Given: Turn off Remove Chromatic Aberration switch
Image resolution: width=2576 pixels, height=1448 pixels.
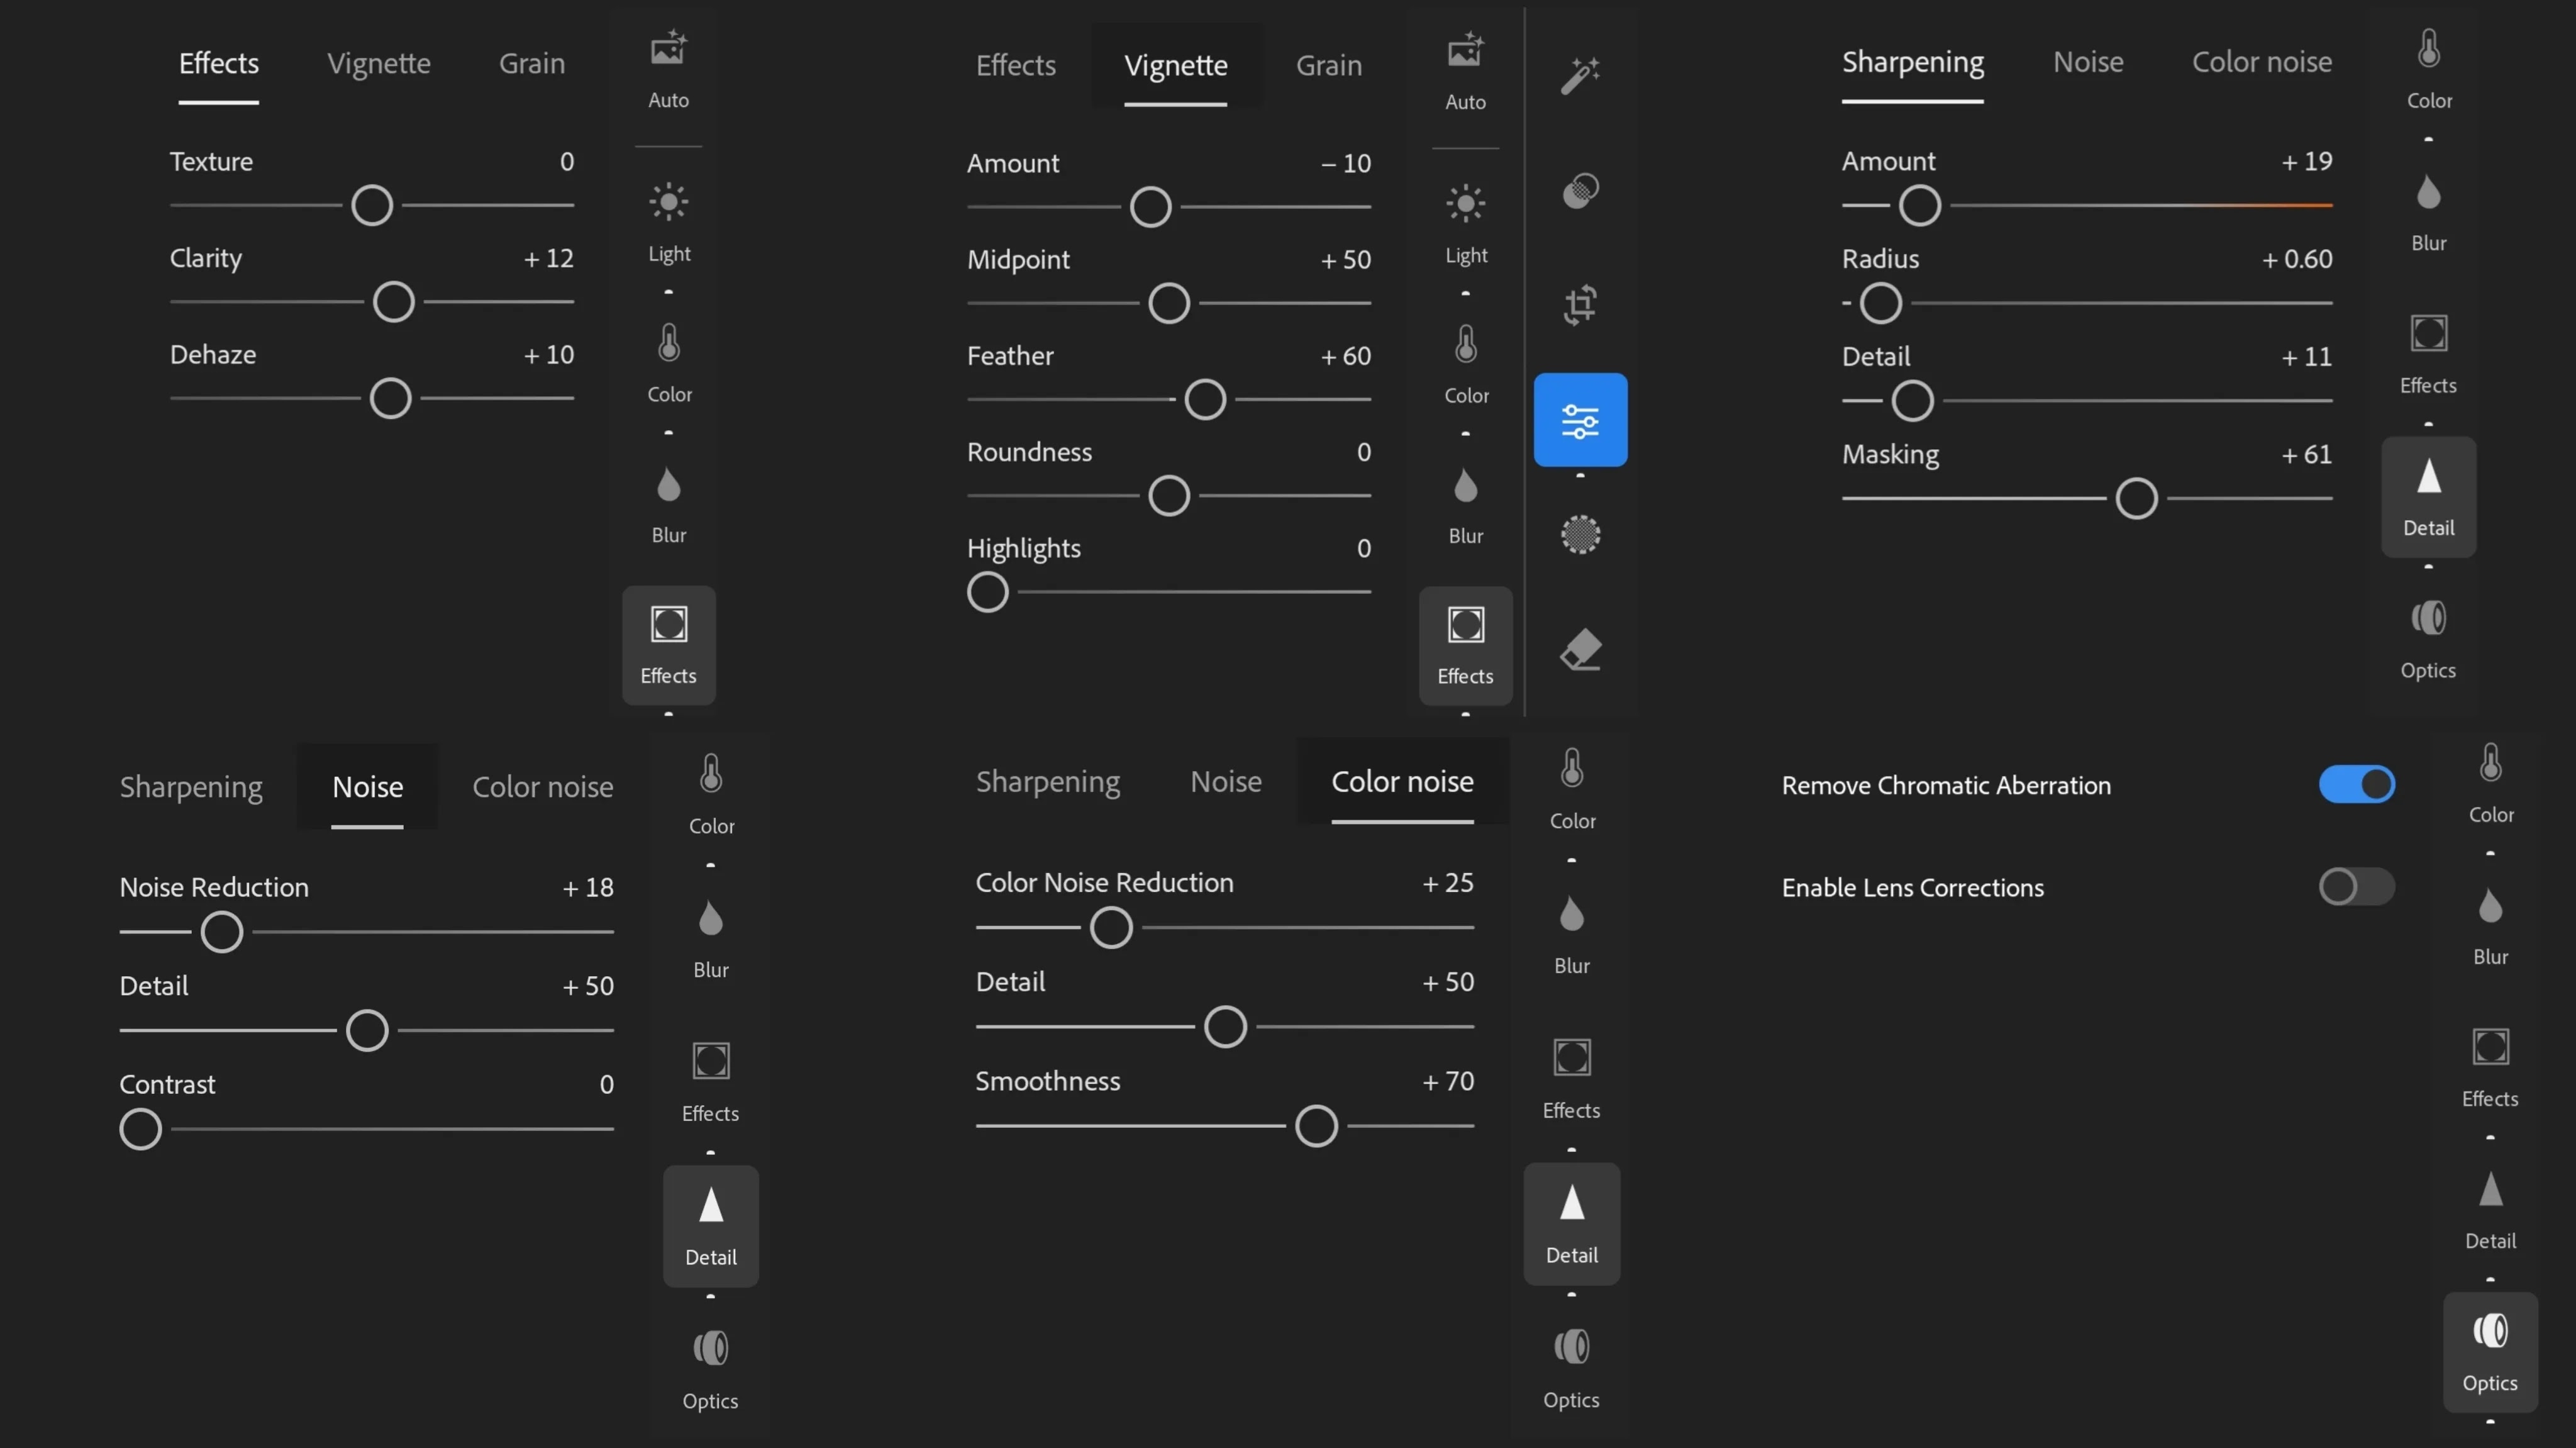Looking at the screenshot, I should [x=2356, y=784].
